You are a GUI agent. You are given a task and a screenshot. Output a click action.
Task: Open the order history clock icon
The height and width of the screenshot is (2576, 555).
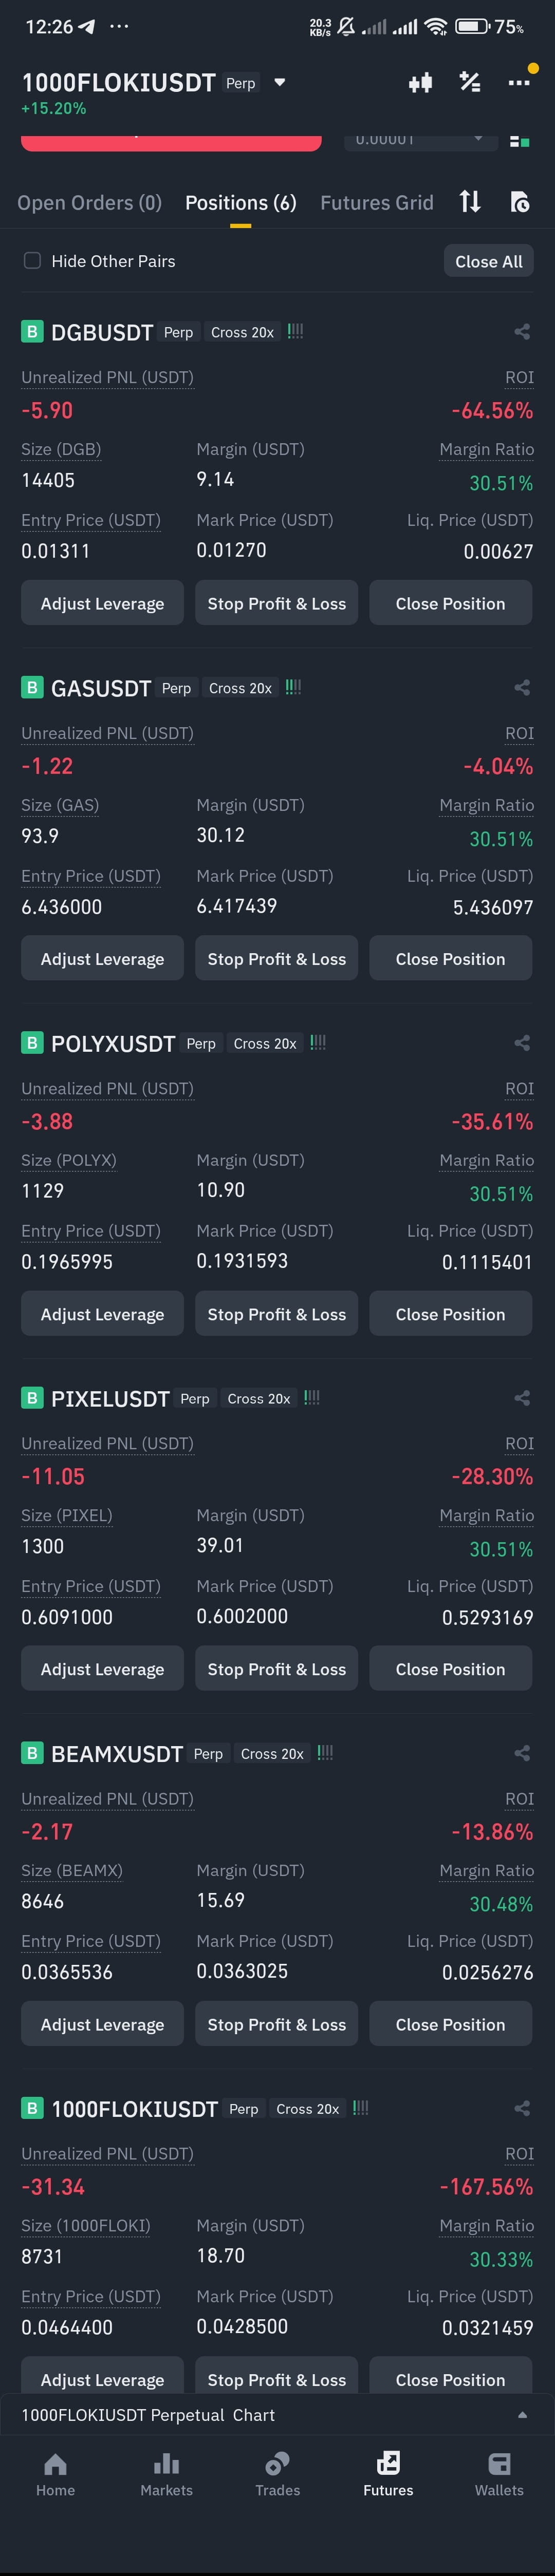(520, 202)
